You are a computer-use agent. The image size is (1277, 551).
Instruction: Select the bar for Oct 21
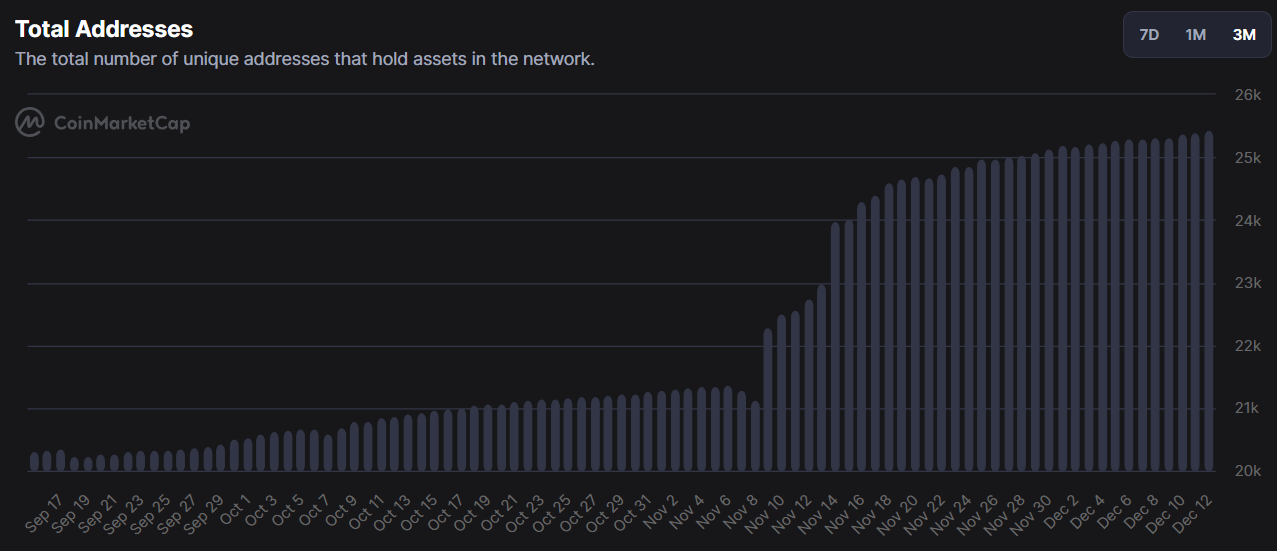(x=514, y=437)
